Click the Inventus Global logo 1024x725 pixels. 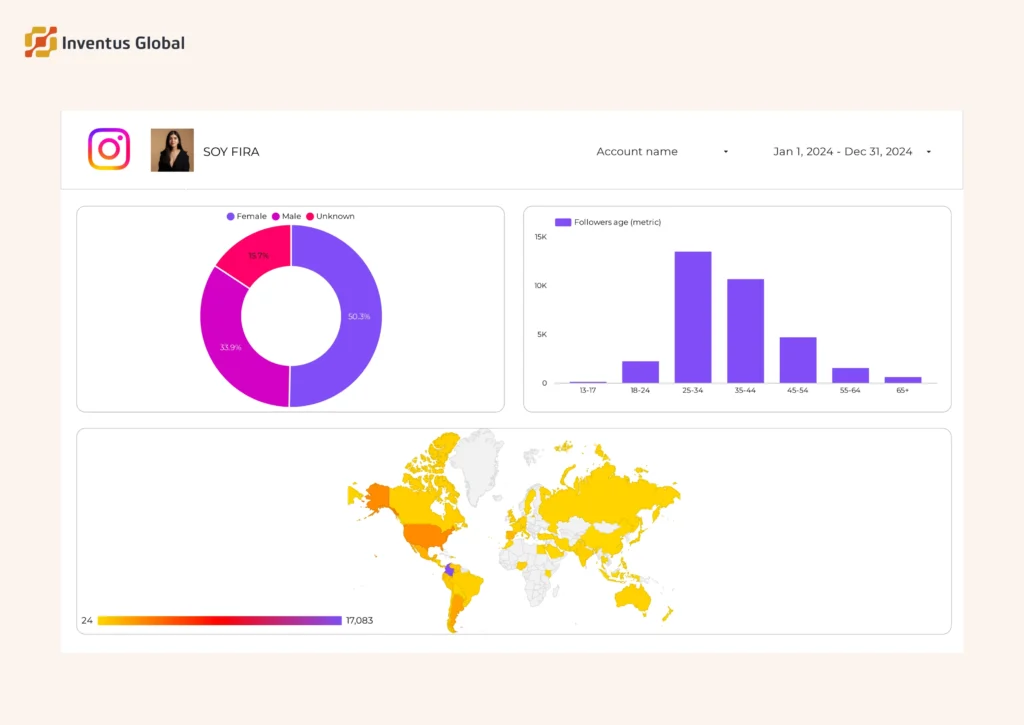click(x=104, y=42)
